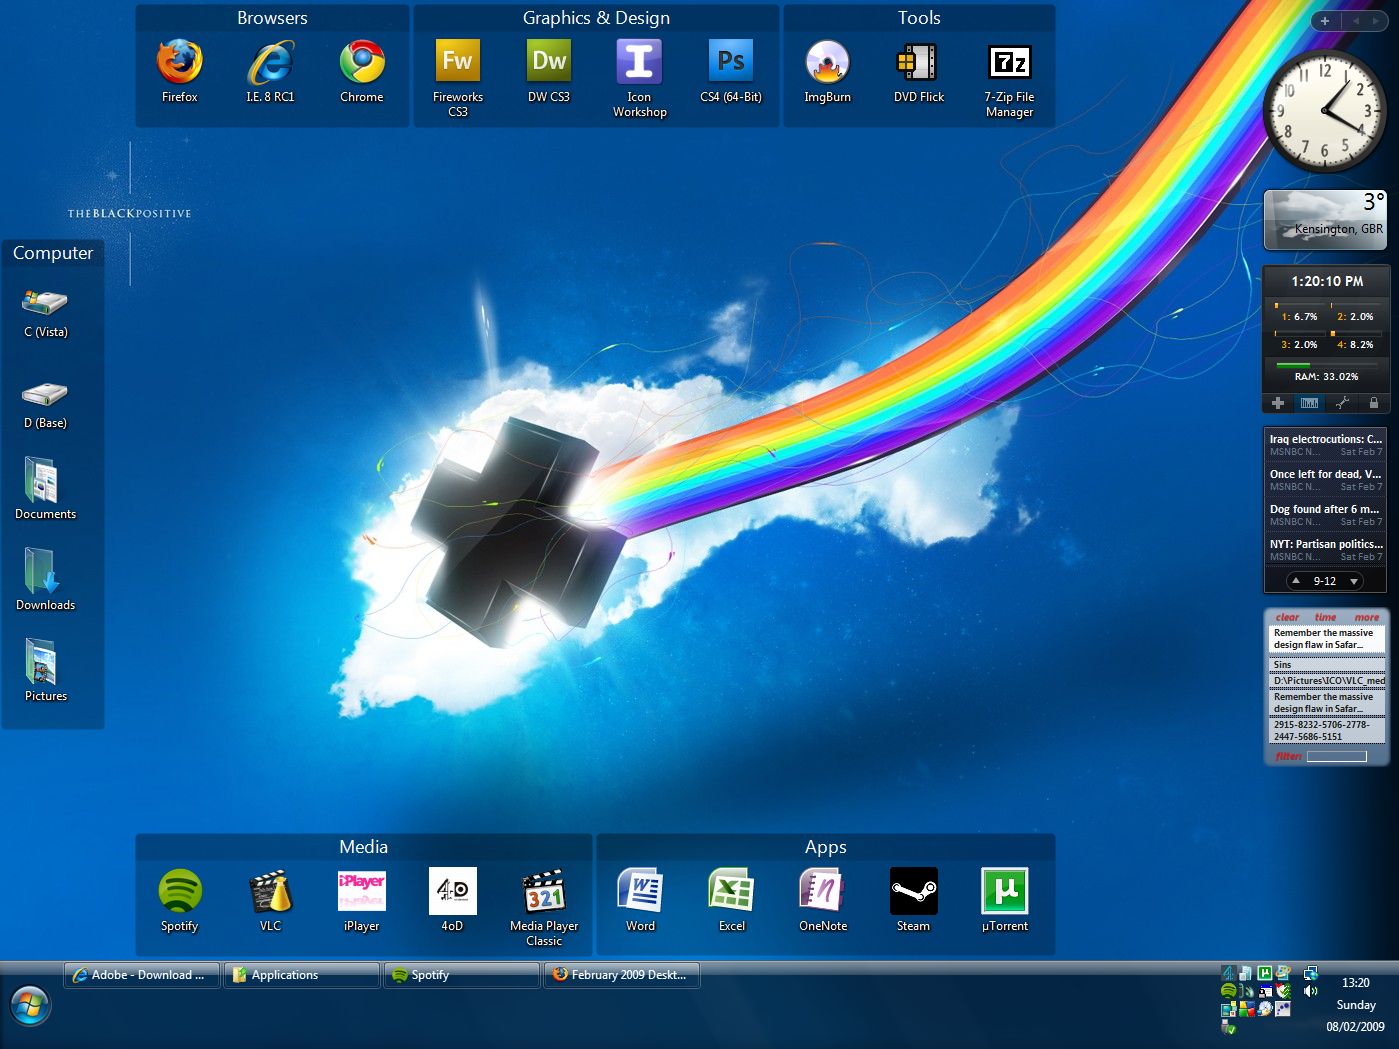Switch to February 2009 Deskt... Firefox window
The image size is (1399, 1049).
click(622, 975)
